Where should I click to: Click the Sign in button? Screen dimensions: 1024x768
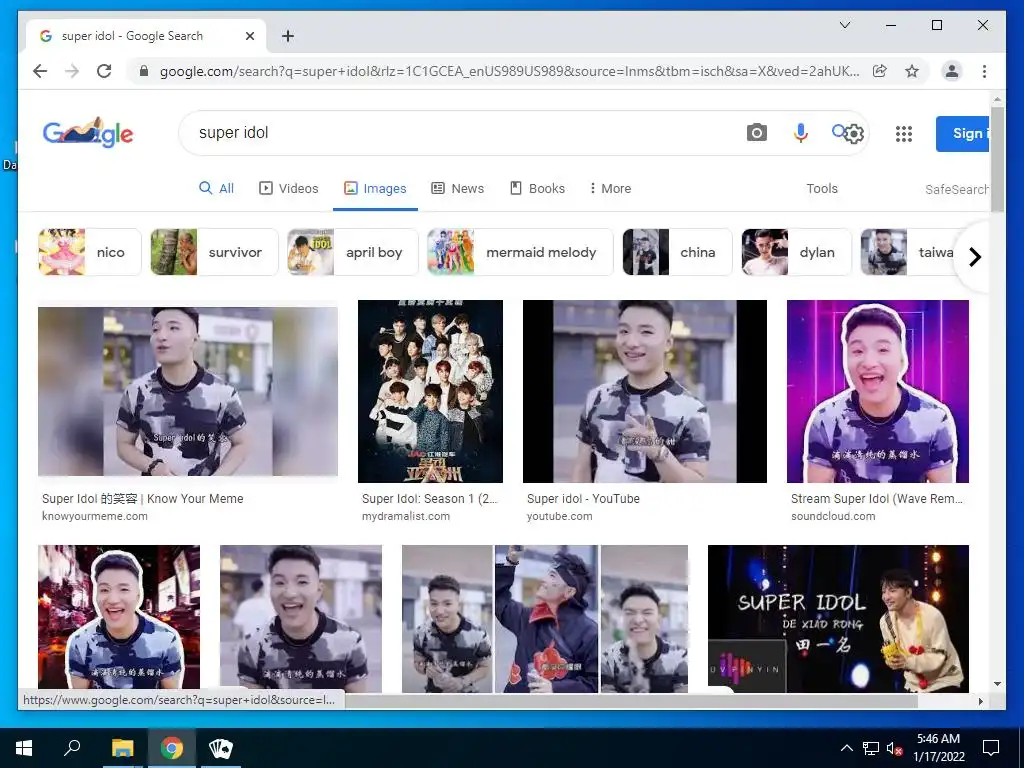coord(963,134)
